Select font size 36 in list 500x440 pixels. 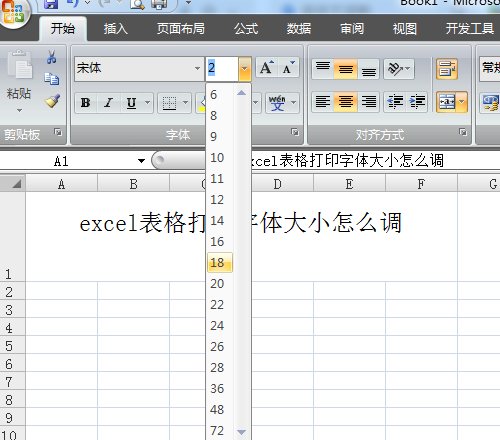pyautogui.click(x=220, y=389)
